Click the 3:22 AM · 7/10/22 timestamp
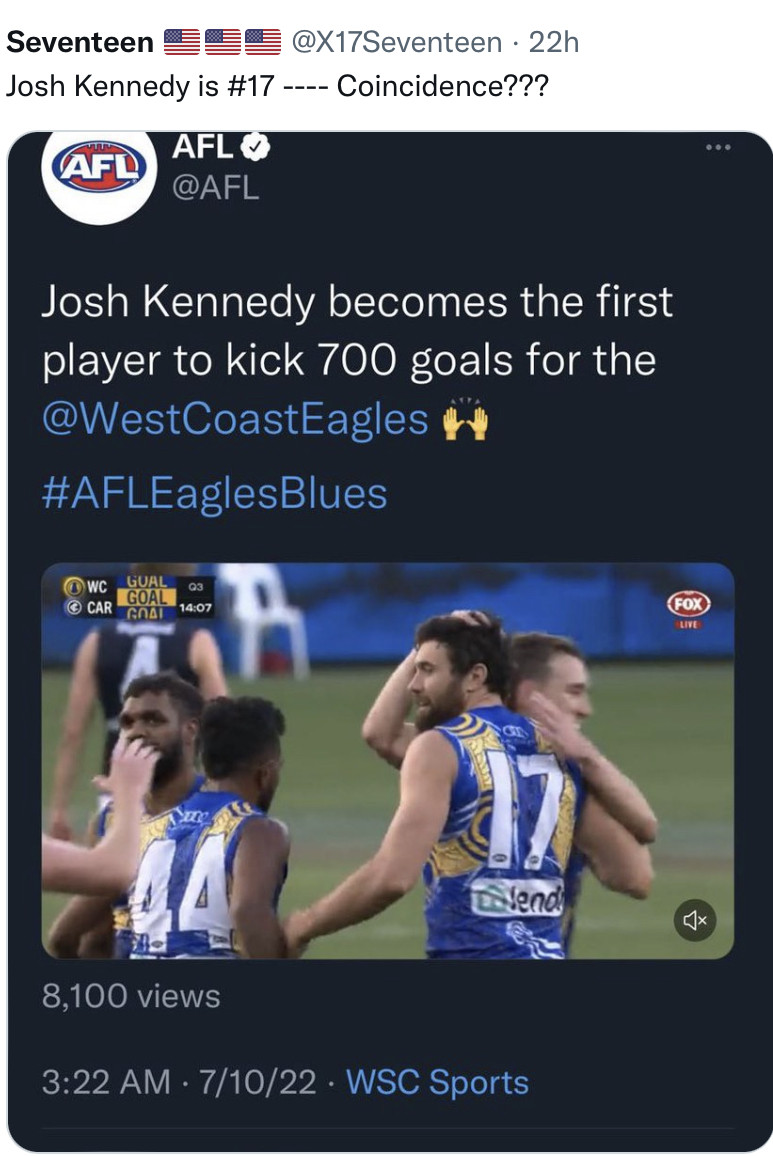The image size is (773, 1156). click(x=179, y=1082)
